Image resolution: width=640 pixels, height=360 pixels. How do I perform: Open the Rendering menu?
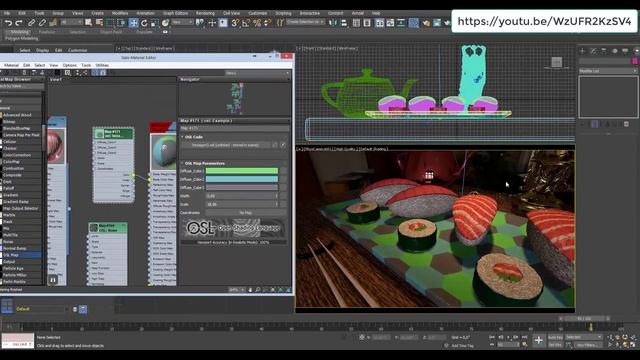pos(205,13)
